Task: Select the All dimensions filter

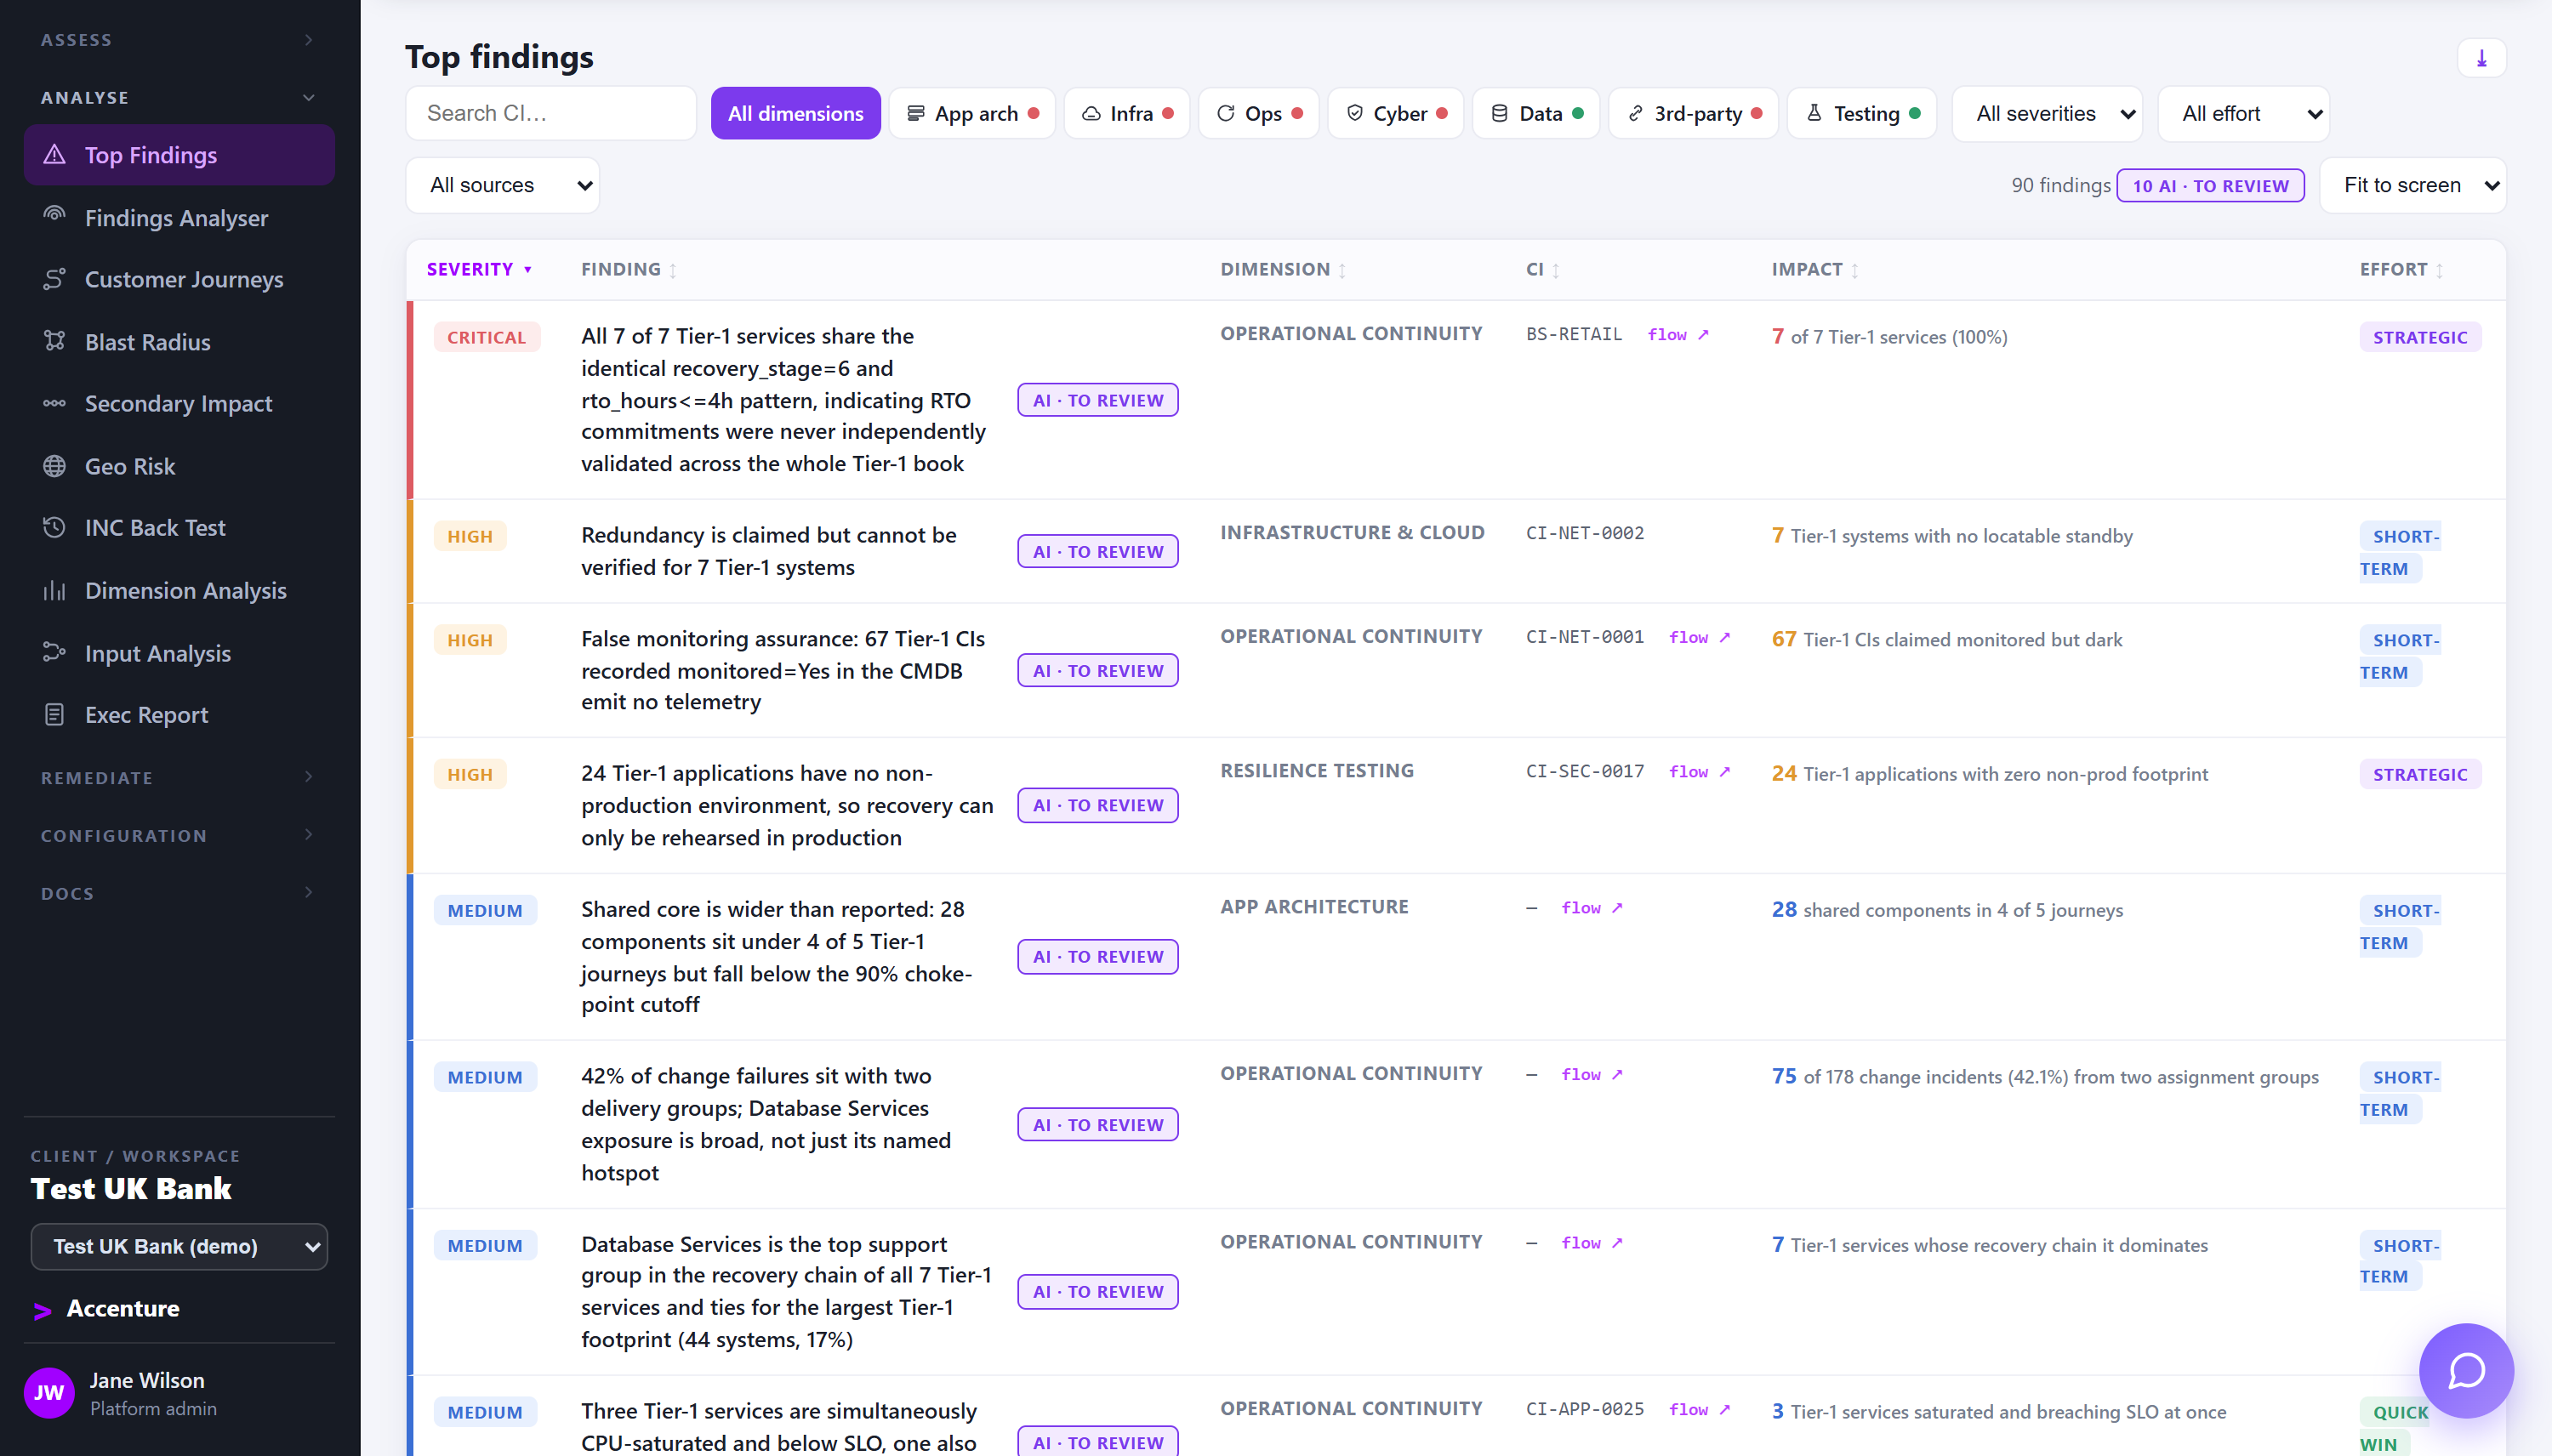Action: pos(795,113)
